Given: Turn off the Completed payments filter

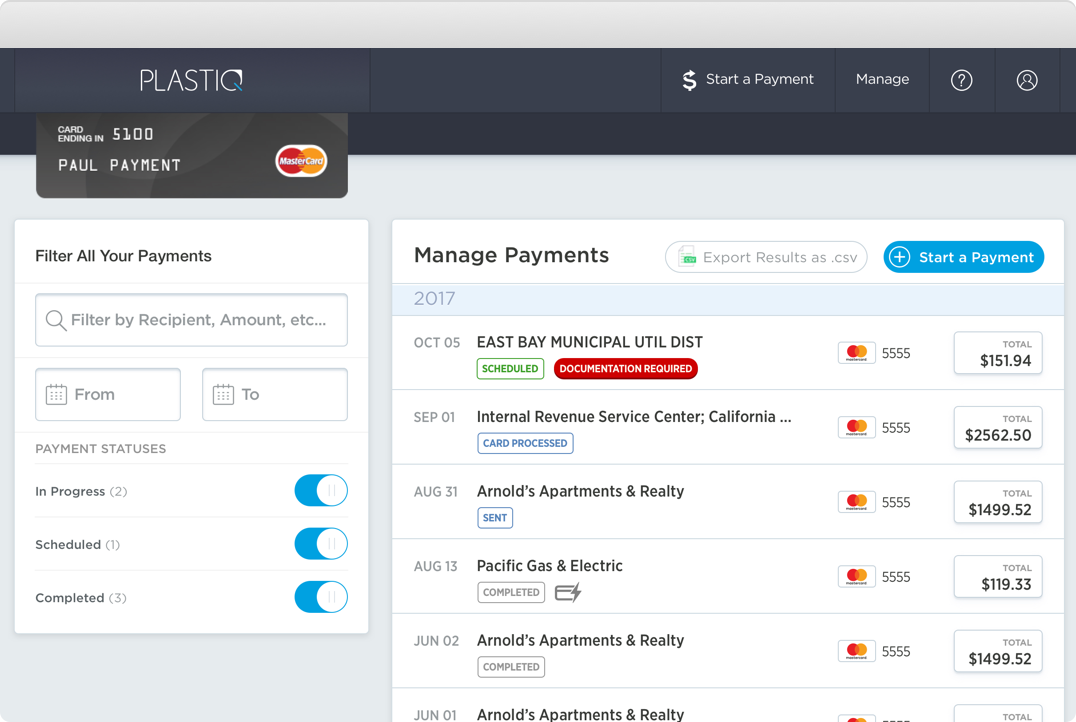Looking at the screenshot, I should pos(321,597).
